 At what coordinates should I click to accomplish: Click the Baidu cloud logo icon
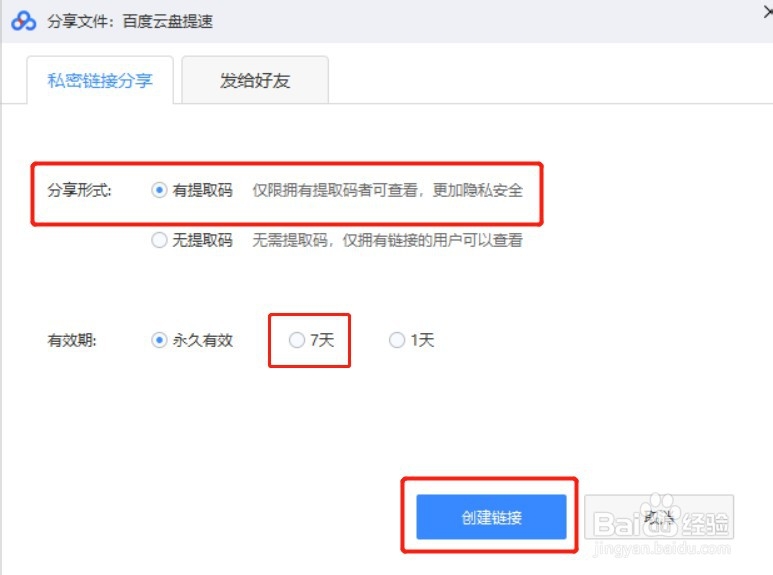pyautogui.click(x=23, y=21)
